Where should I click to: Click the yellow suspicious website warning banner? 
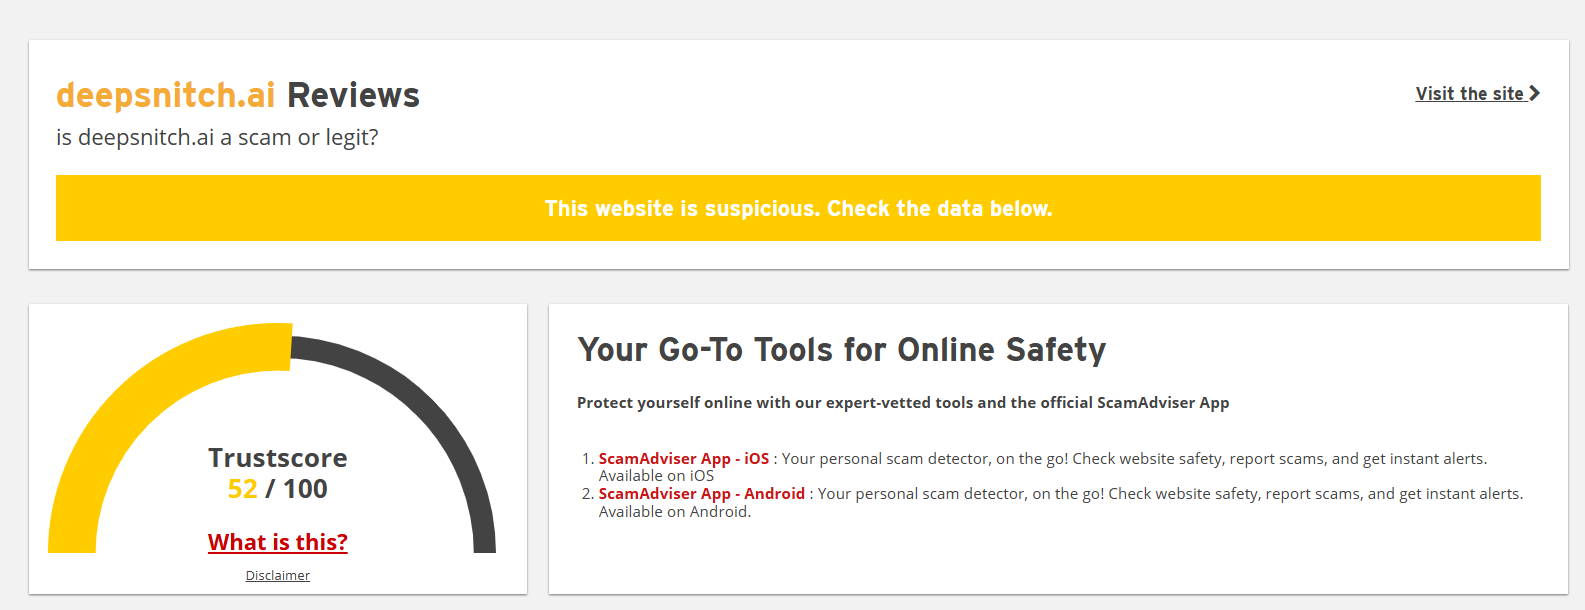pyautogui.click(x=798, y=208)
